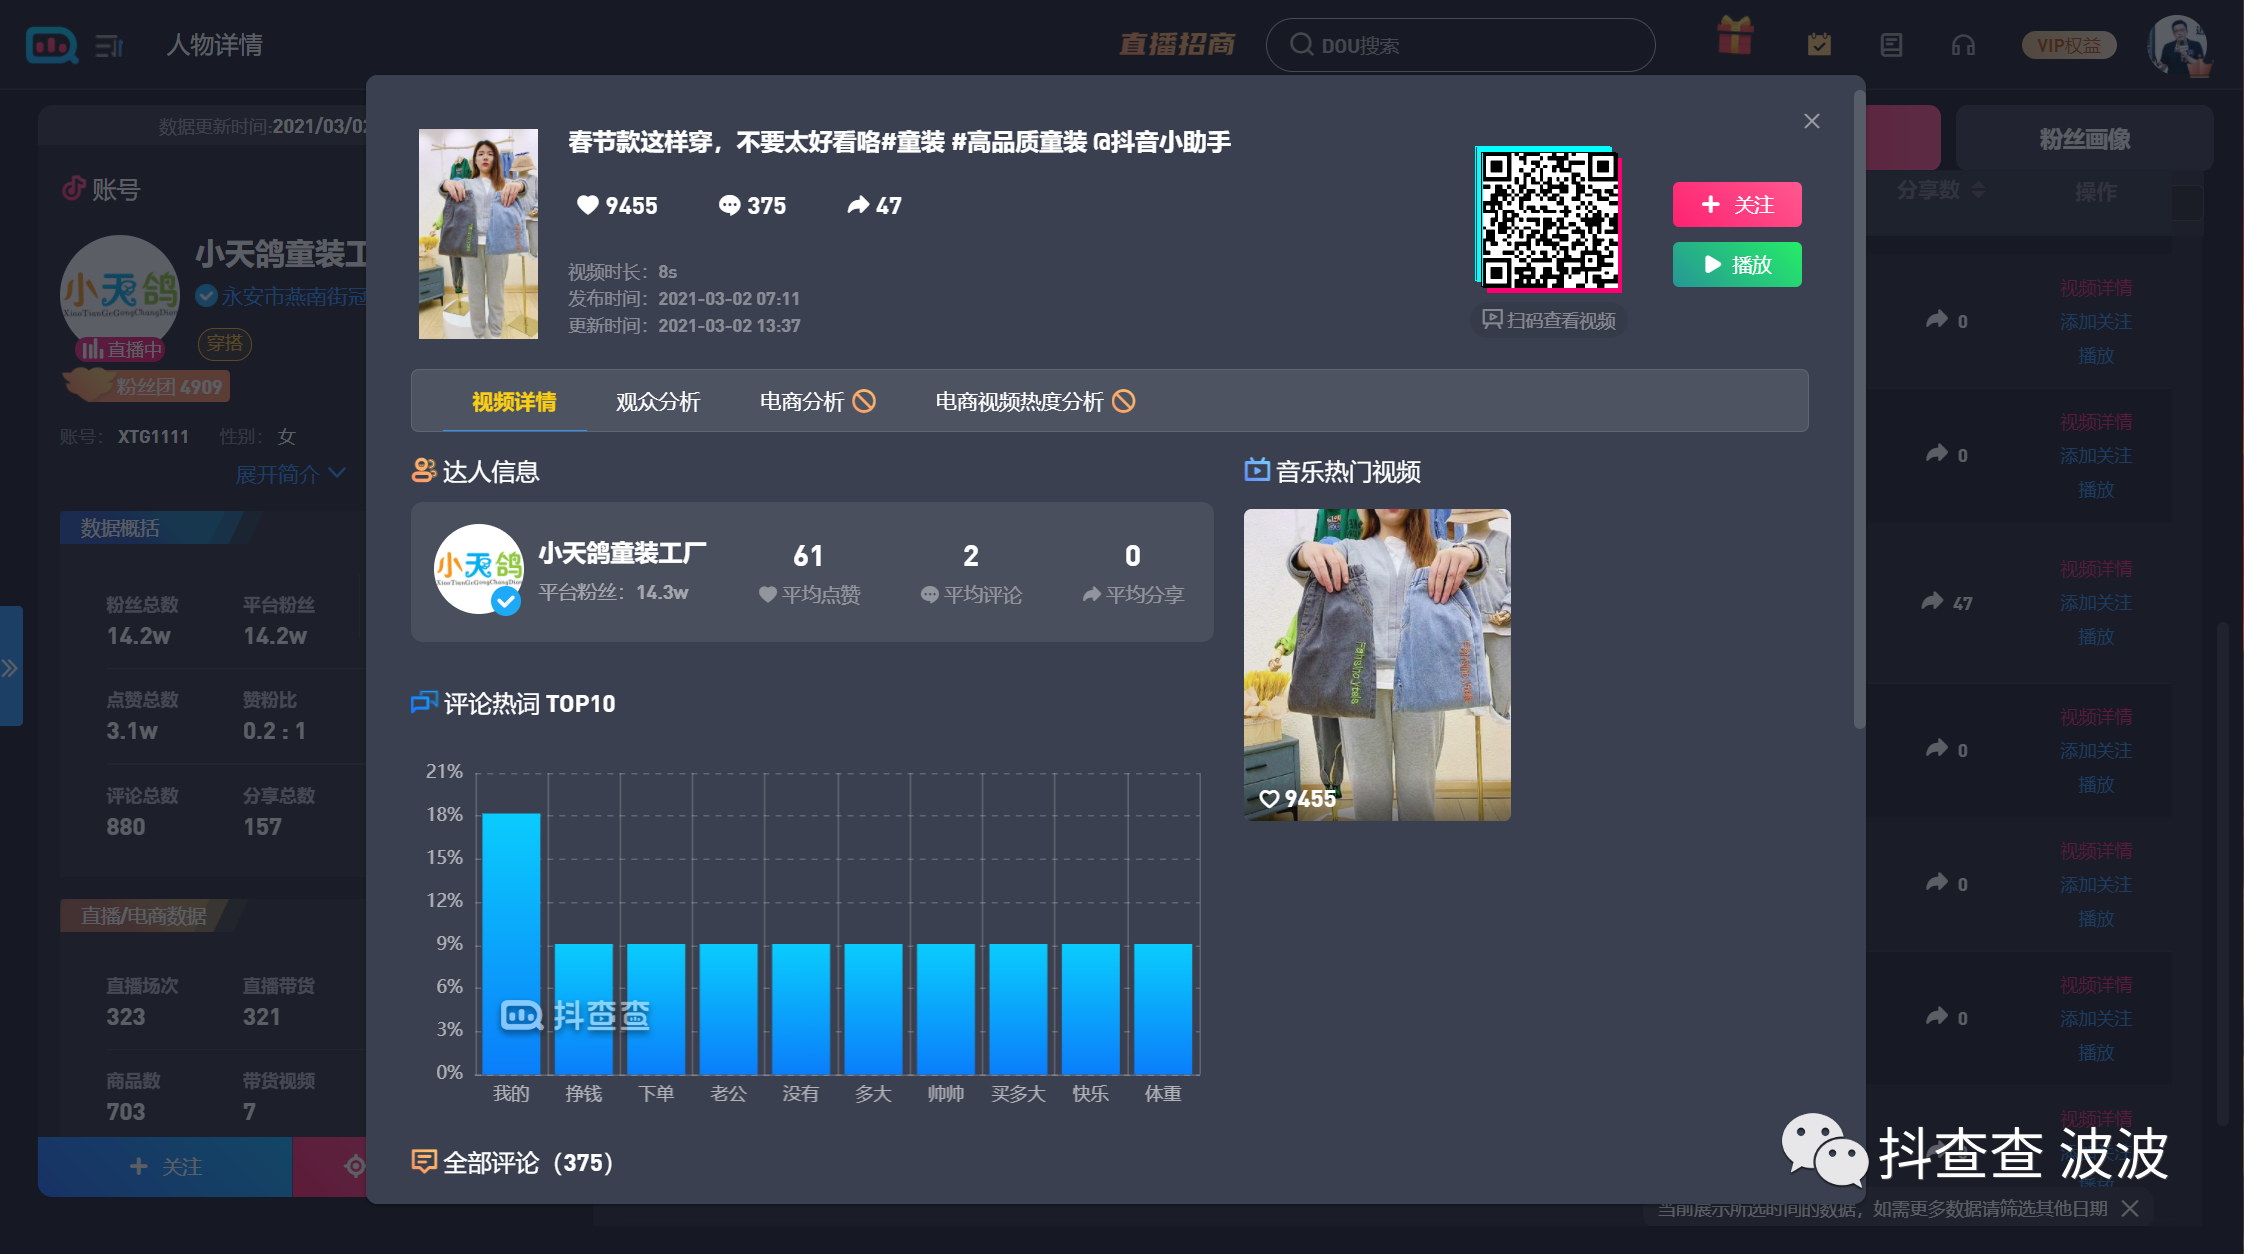
Task: Click into the DOU搜索 search field
Action: [x=1460, y=45]
